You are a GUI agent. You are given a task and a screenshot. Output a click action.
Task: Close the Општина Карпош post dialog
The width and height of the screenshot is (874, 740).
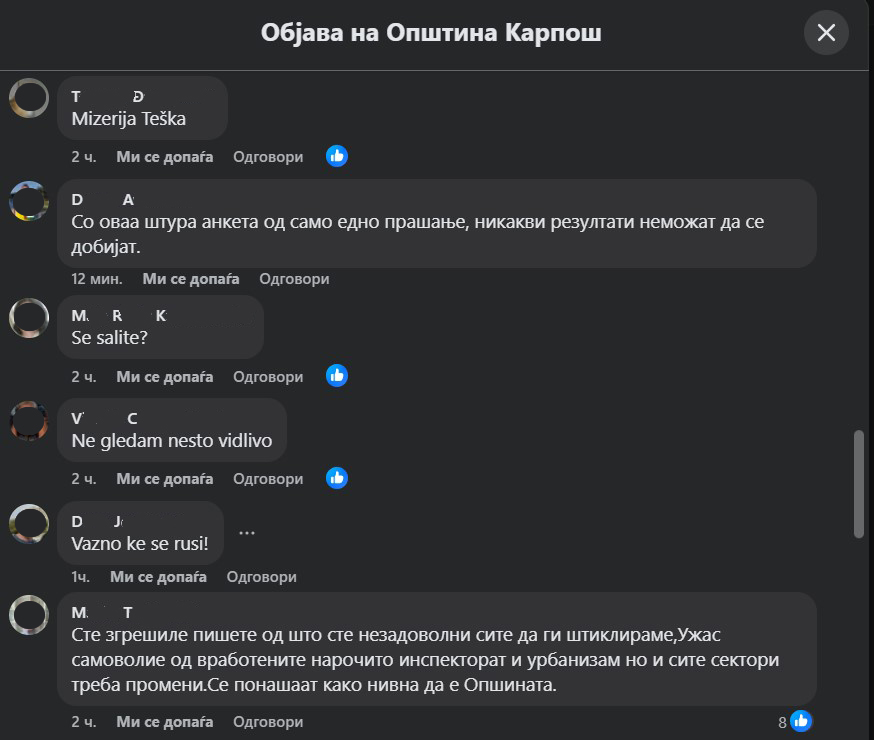click(826, 33)
